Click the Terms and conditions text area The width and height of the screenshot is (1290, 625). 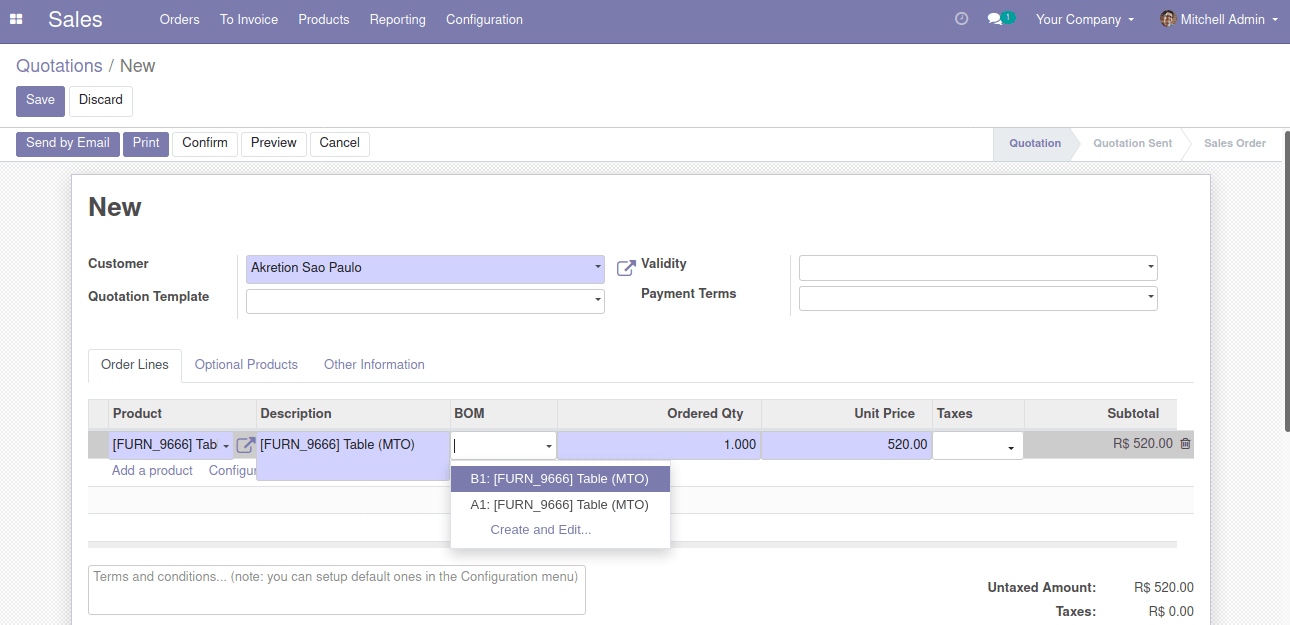point(337,590)
